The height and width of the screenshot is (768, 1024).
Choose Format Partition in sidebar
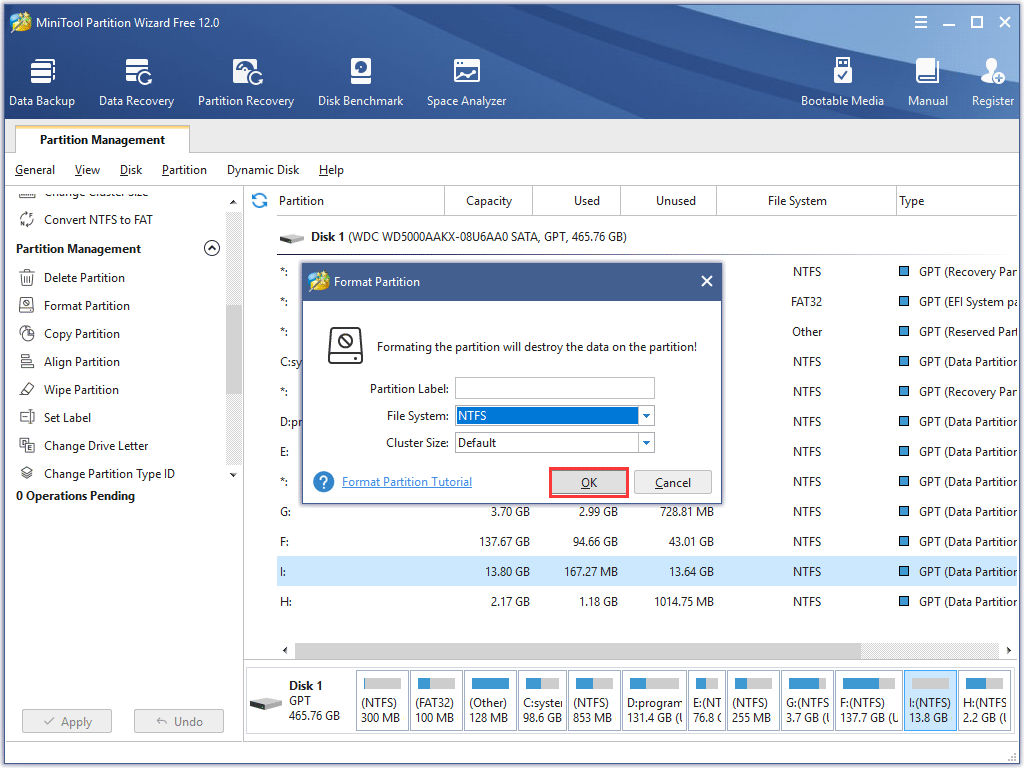coord(87,306)
